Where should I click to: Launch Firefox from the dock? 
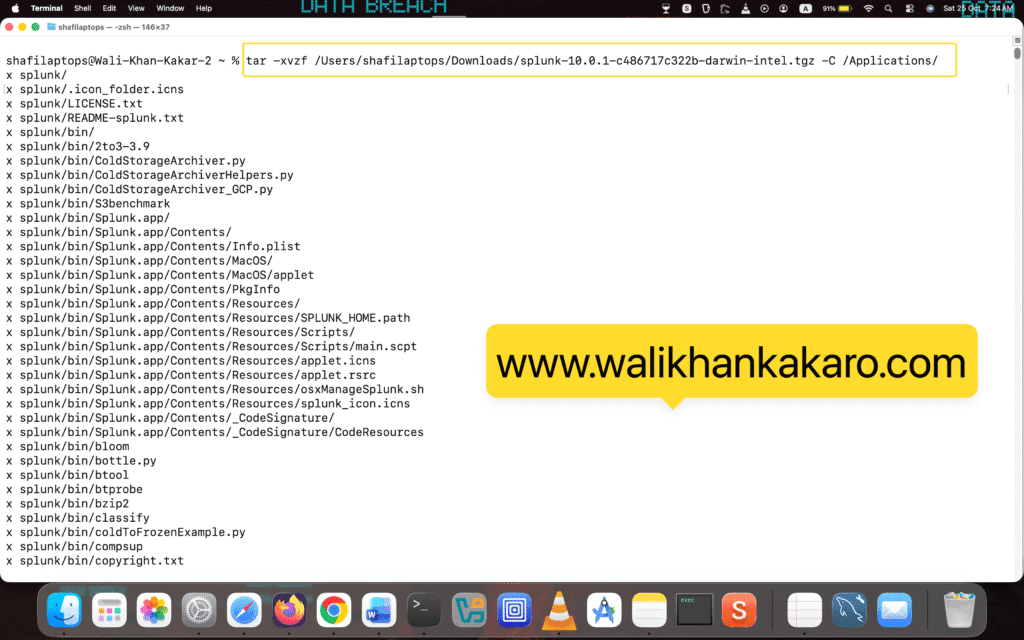pyautogui.click(x=289, y=610)
